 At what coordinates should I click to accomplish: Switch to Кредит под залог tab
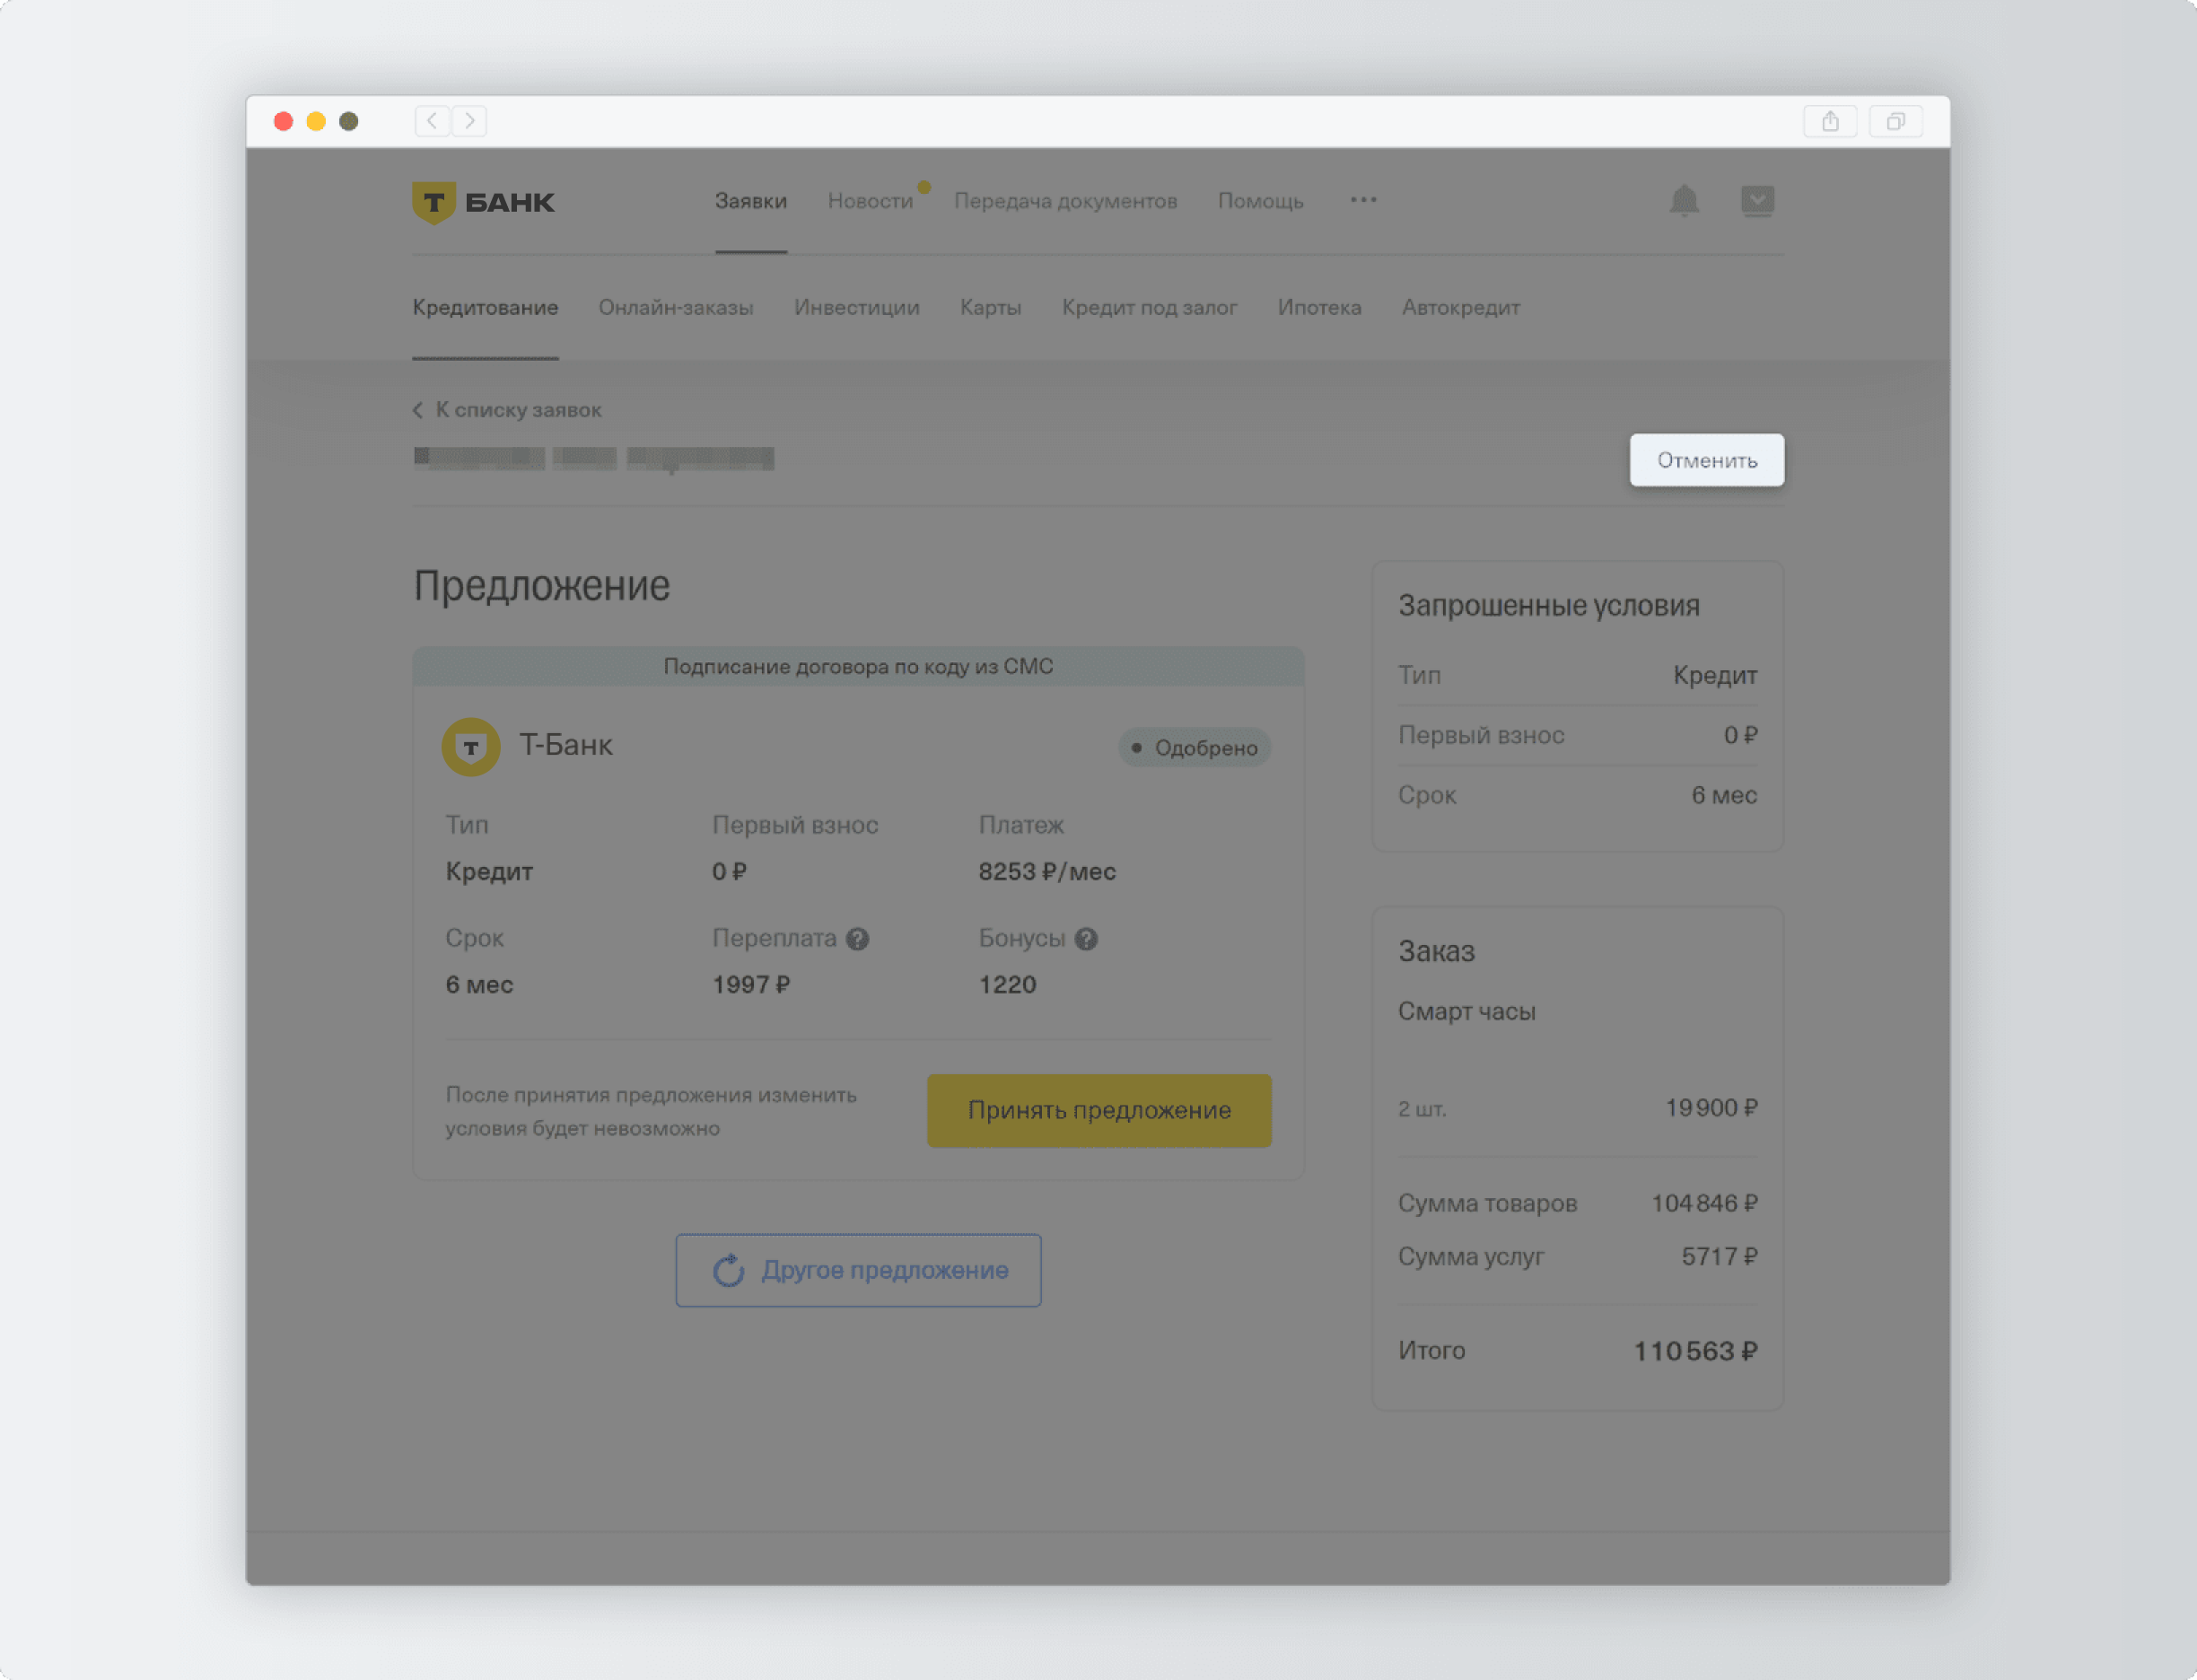click(1149, 308)
